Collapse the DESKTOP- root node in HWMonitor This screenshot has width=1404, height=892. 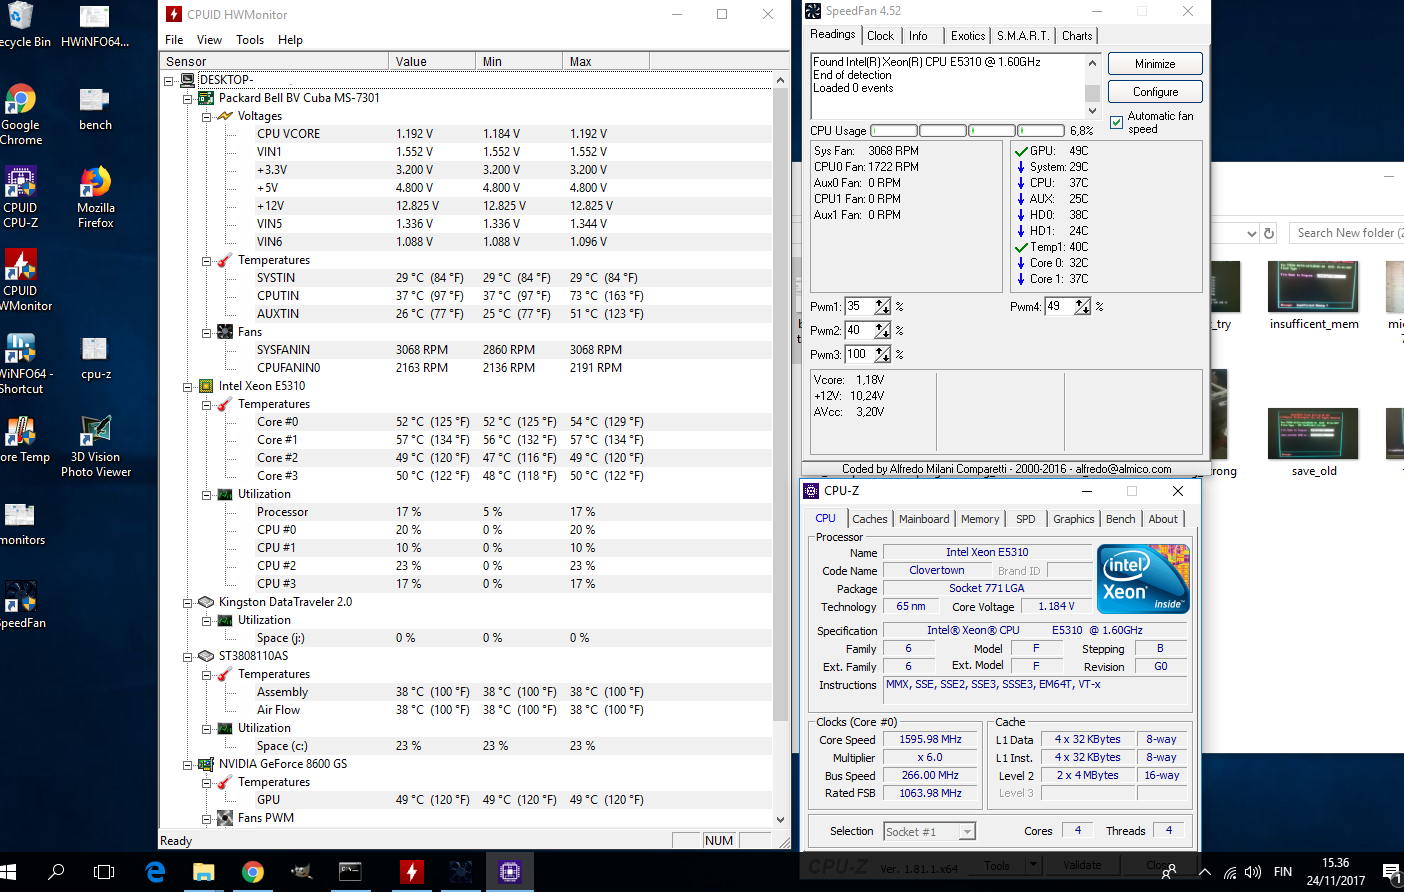169,80
